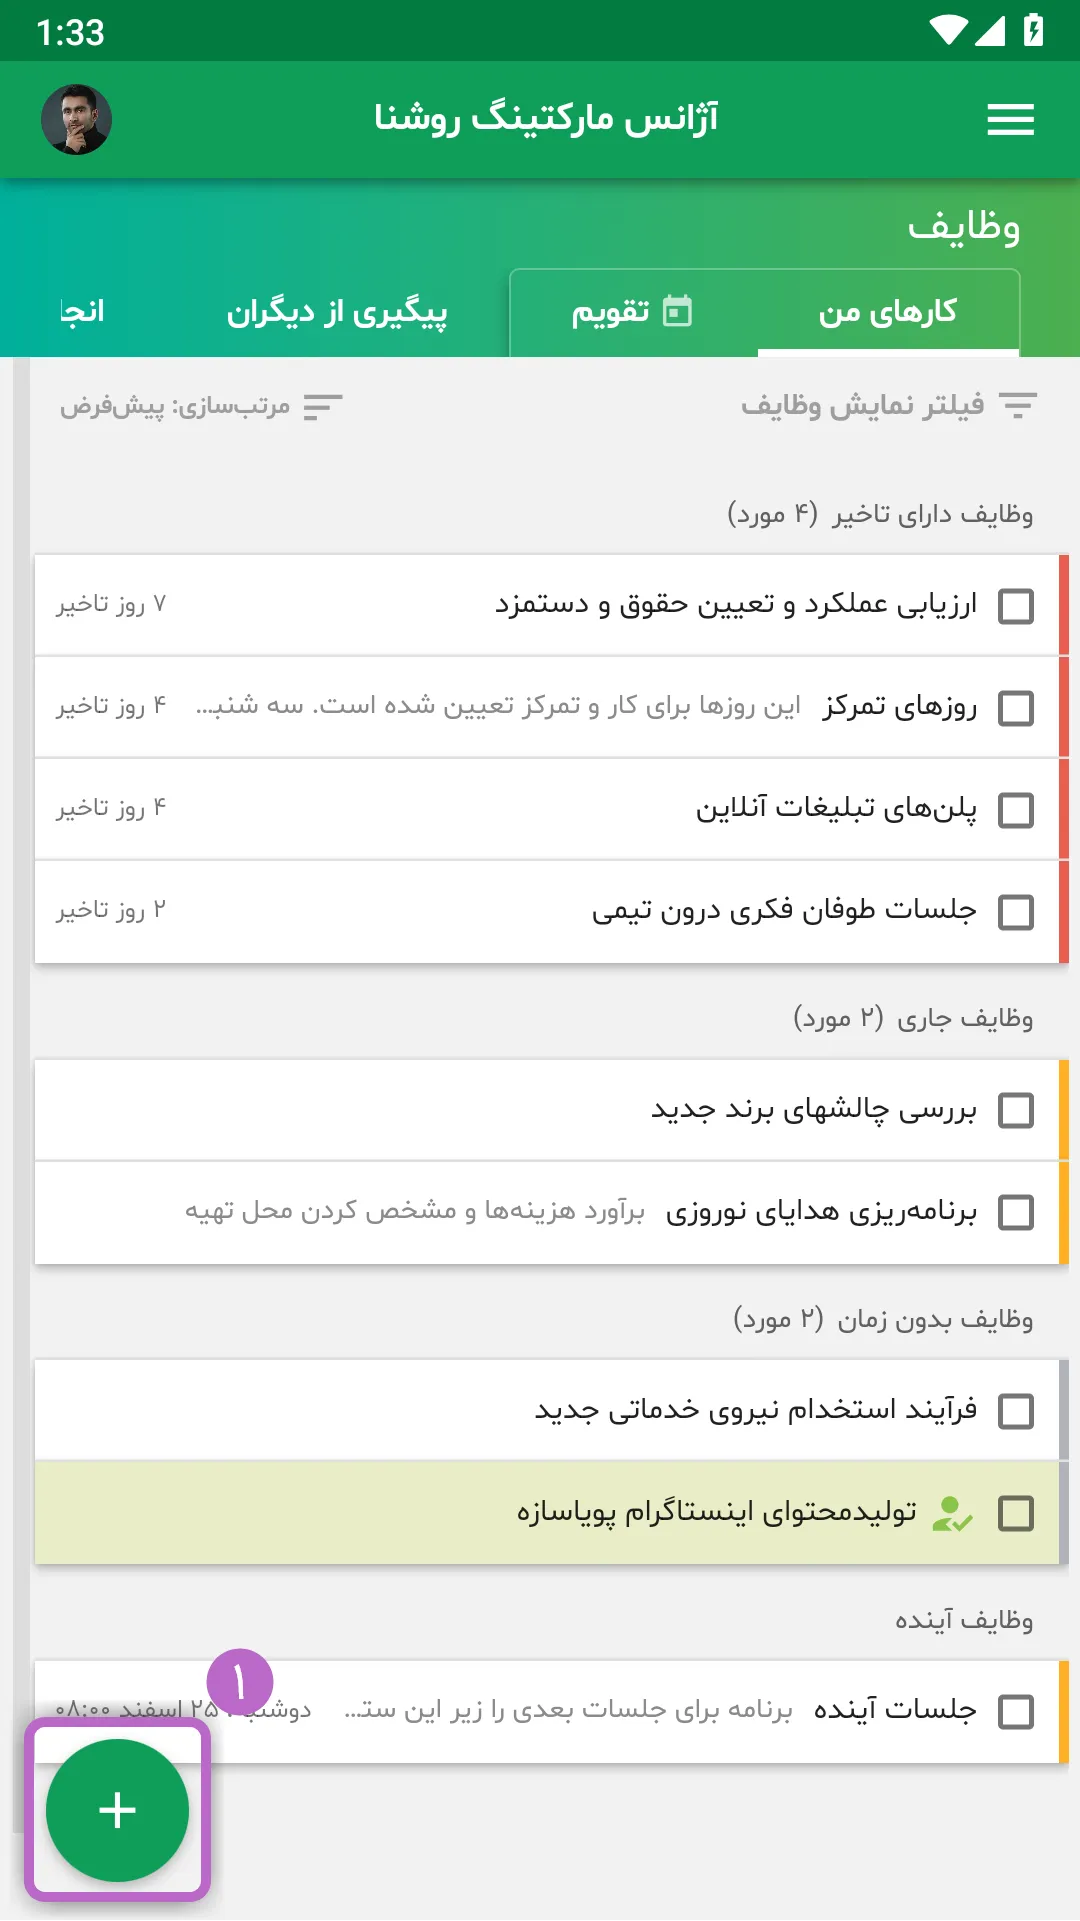Tap assigned-person icon on تولیدمحتوای اینستاگرام task
The image size is (1080, 1921).
point(951,1514)
